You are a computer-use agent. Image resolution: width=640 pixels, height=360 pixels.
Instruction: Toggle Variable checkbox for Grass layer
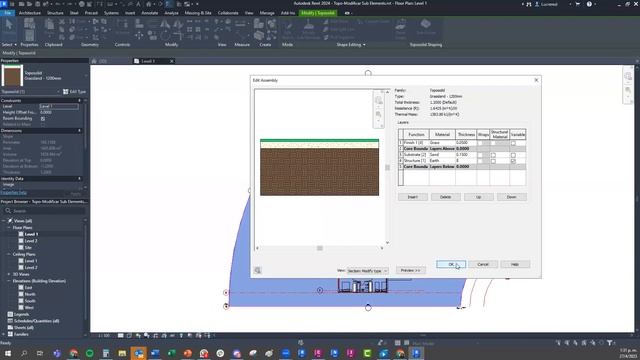(x=513, y=143)
